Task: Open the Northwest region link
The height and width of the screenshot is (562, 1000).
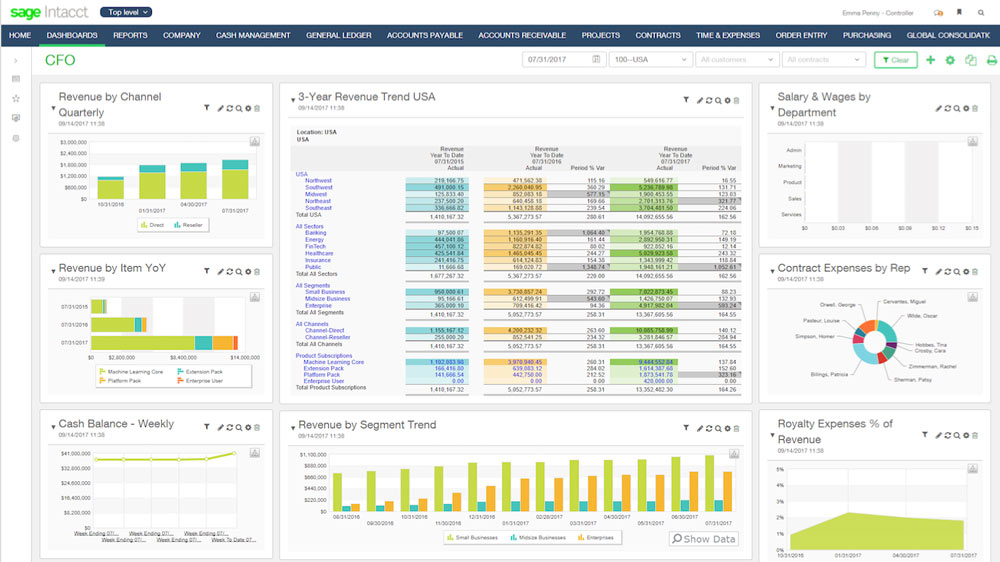Action: click(x=318, y=181)
